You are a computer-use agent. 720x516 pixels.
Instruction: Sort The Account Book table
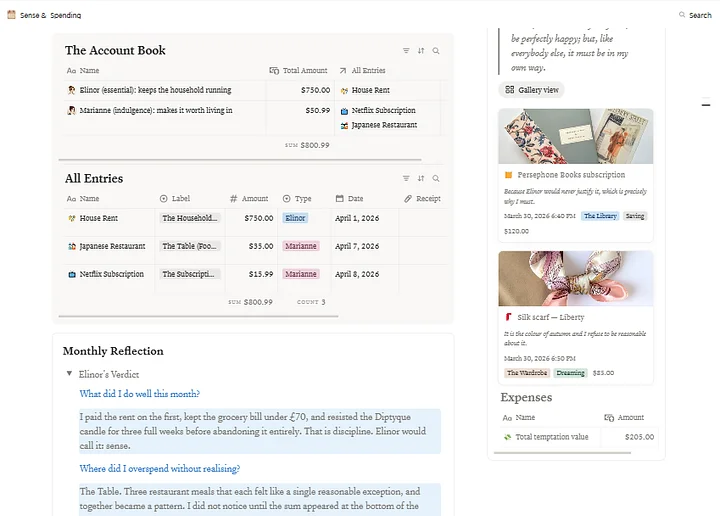(421, 50)
